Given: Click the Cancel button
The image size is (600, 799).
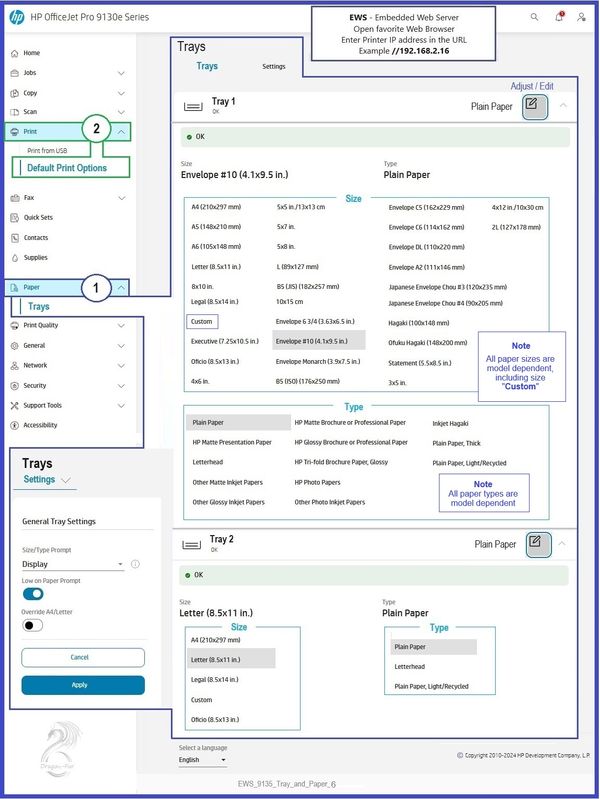Looking at the screenshot, I should pyautogui.click(x=83, y=657).
